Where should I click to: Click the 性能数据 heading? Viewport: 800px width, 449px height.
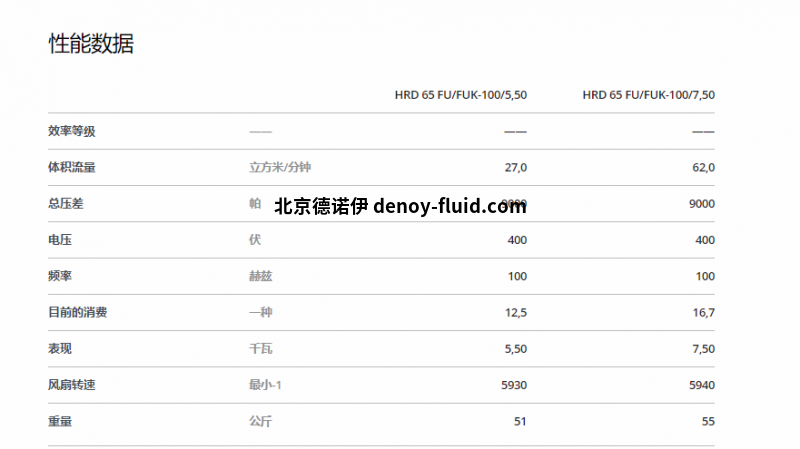point(91,44)
